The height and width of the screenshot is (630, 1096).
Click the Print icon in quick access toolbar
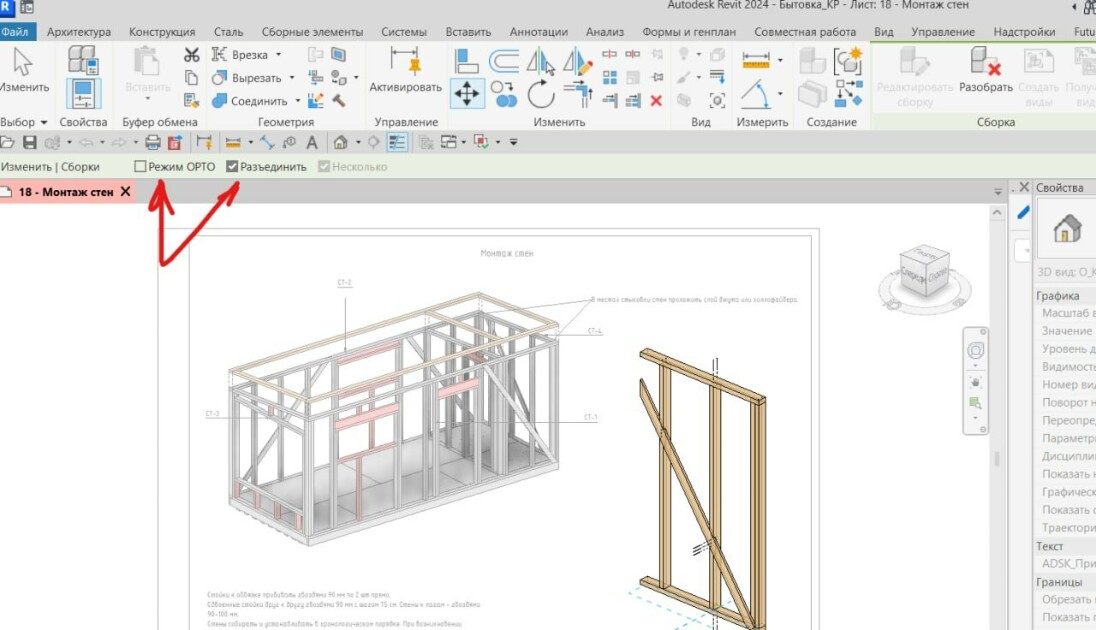[x=152, y=143]
